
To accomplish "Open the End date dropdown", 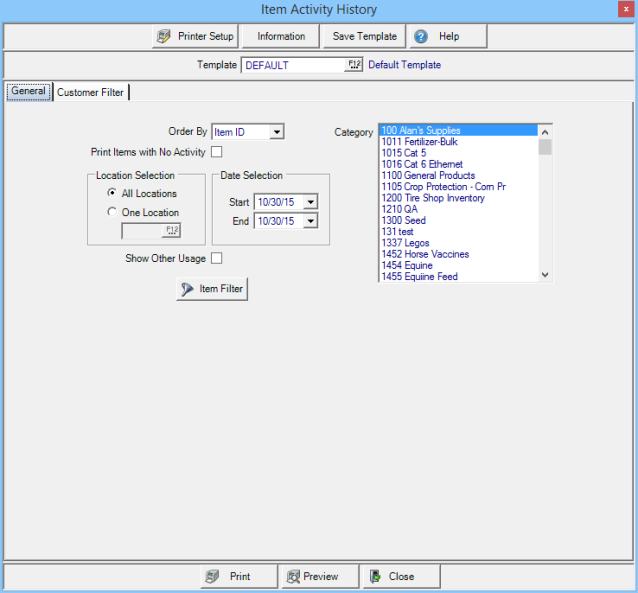I will 310,221.
